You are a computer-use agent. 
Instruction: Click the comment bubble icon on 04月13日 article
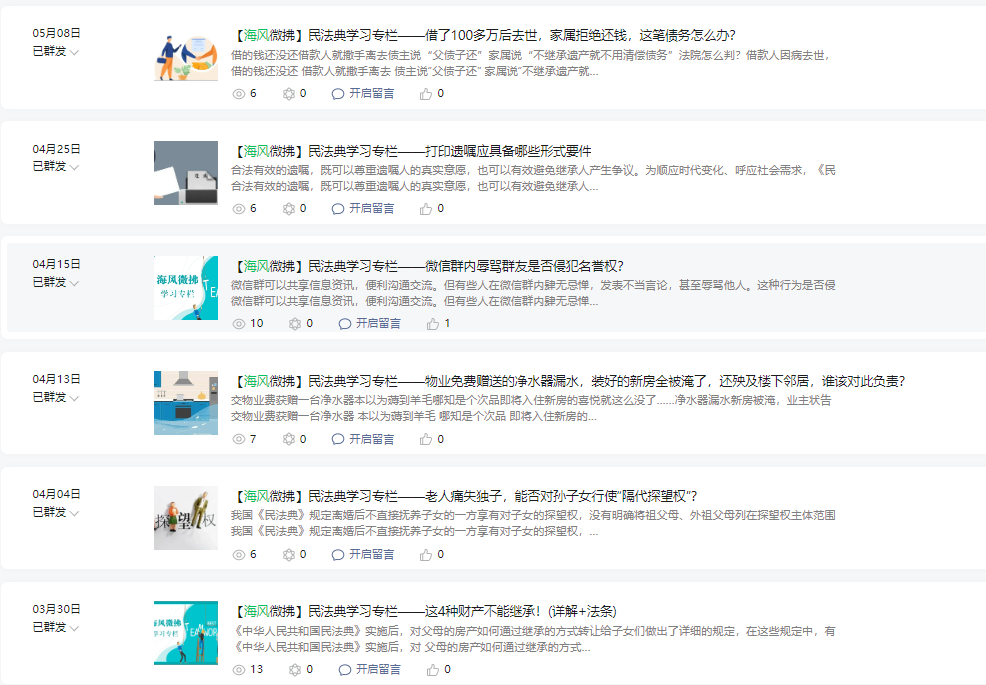pos(338,439)
